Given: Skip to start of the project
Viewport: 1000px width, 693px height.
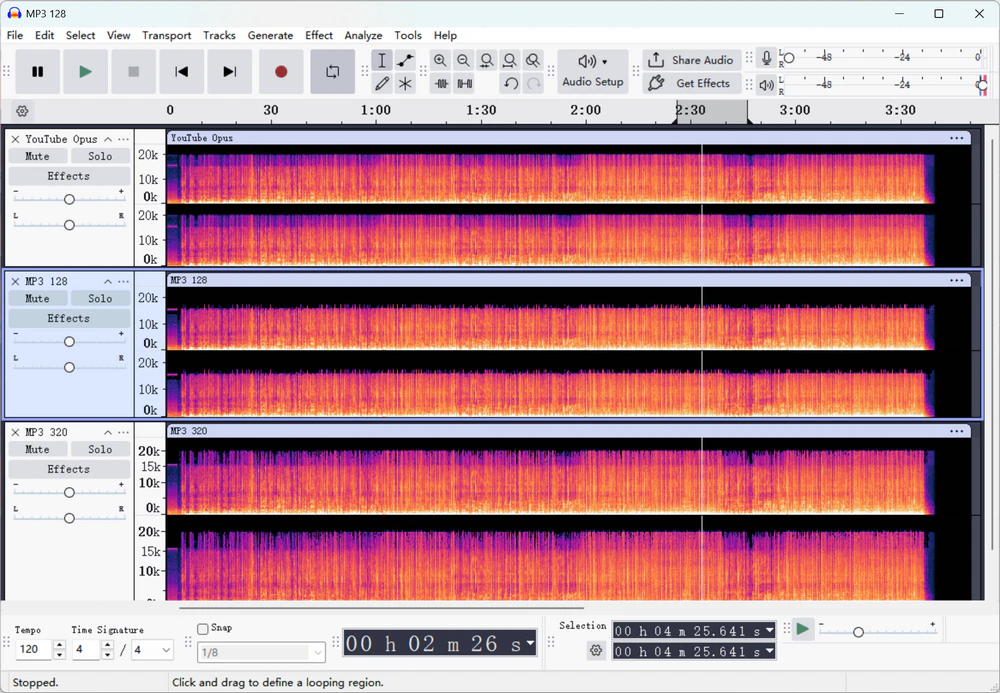Looking at the screenshot, I should click(x=181, y=71).
